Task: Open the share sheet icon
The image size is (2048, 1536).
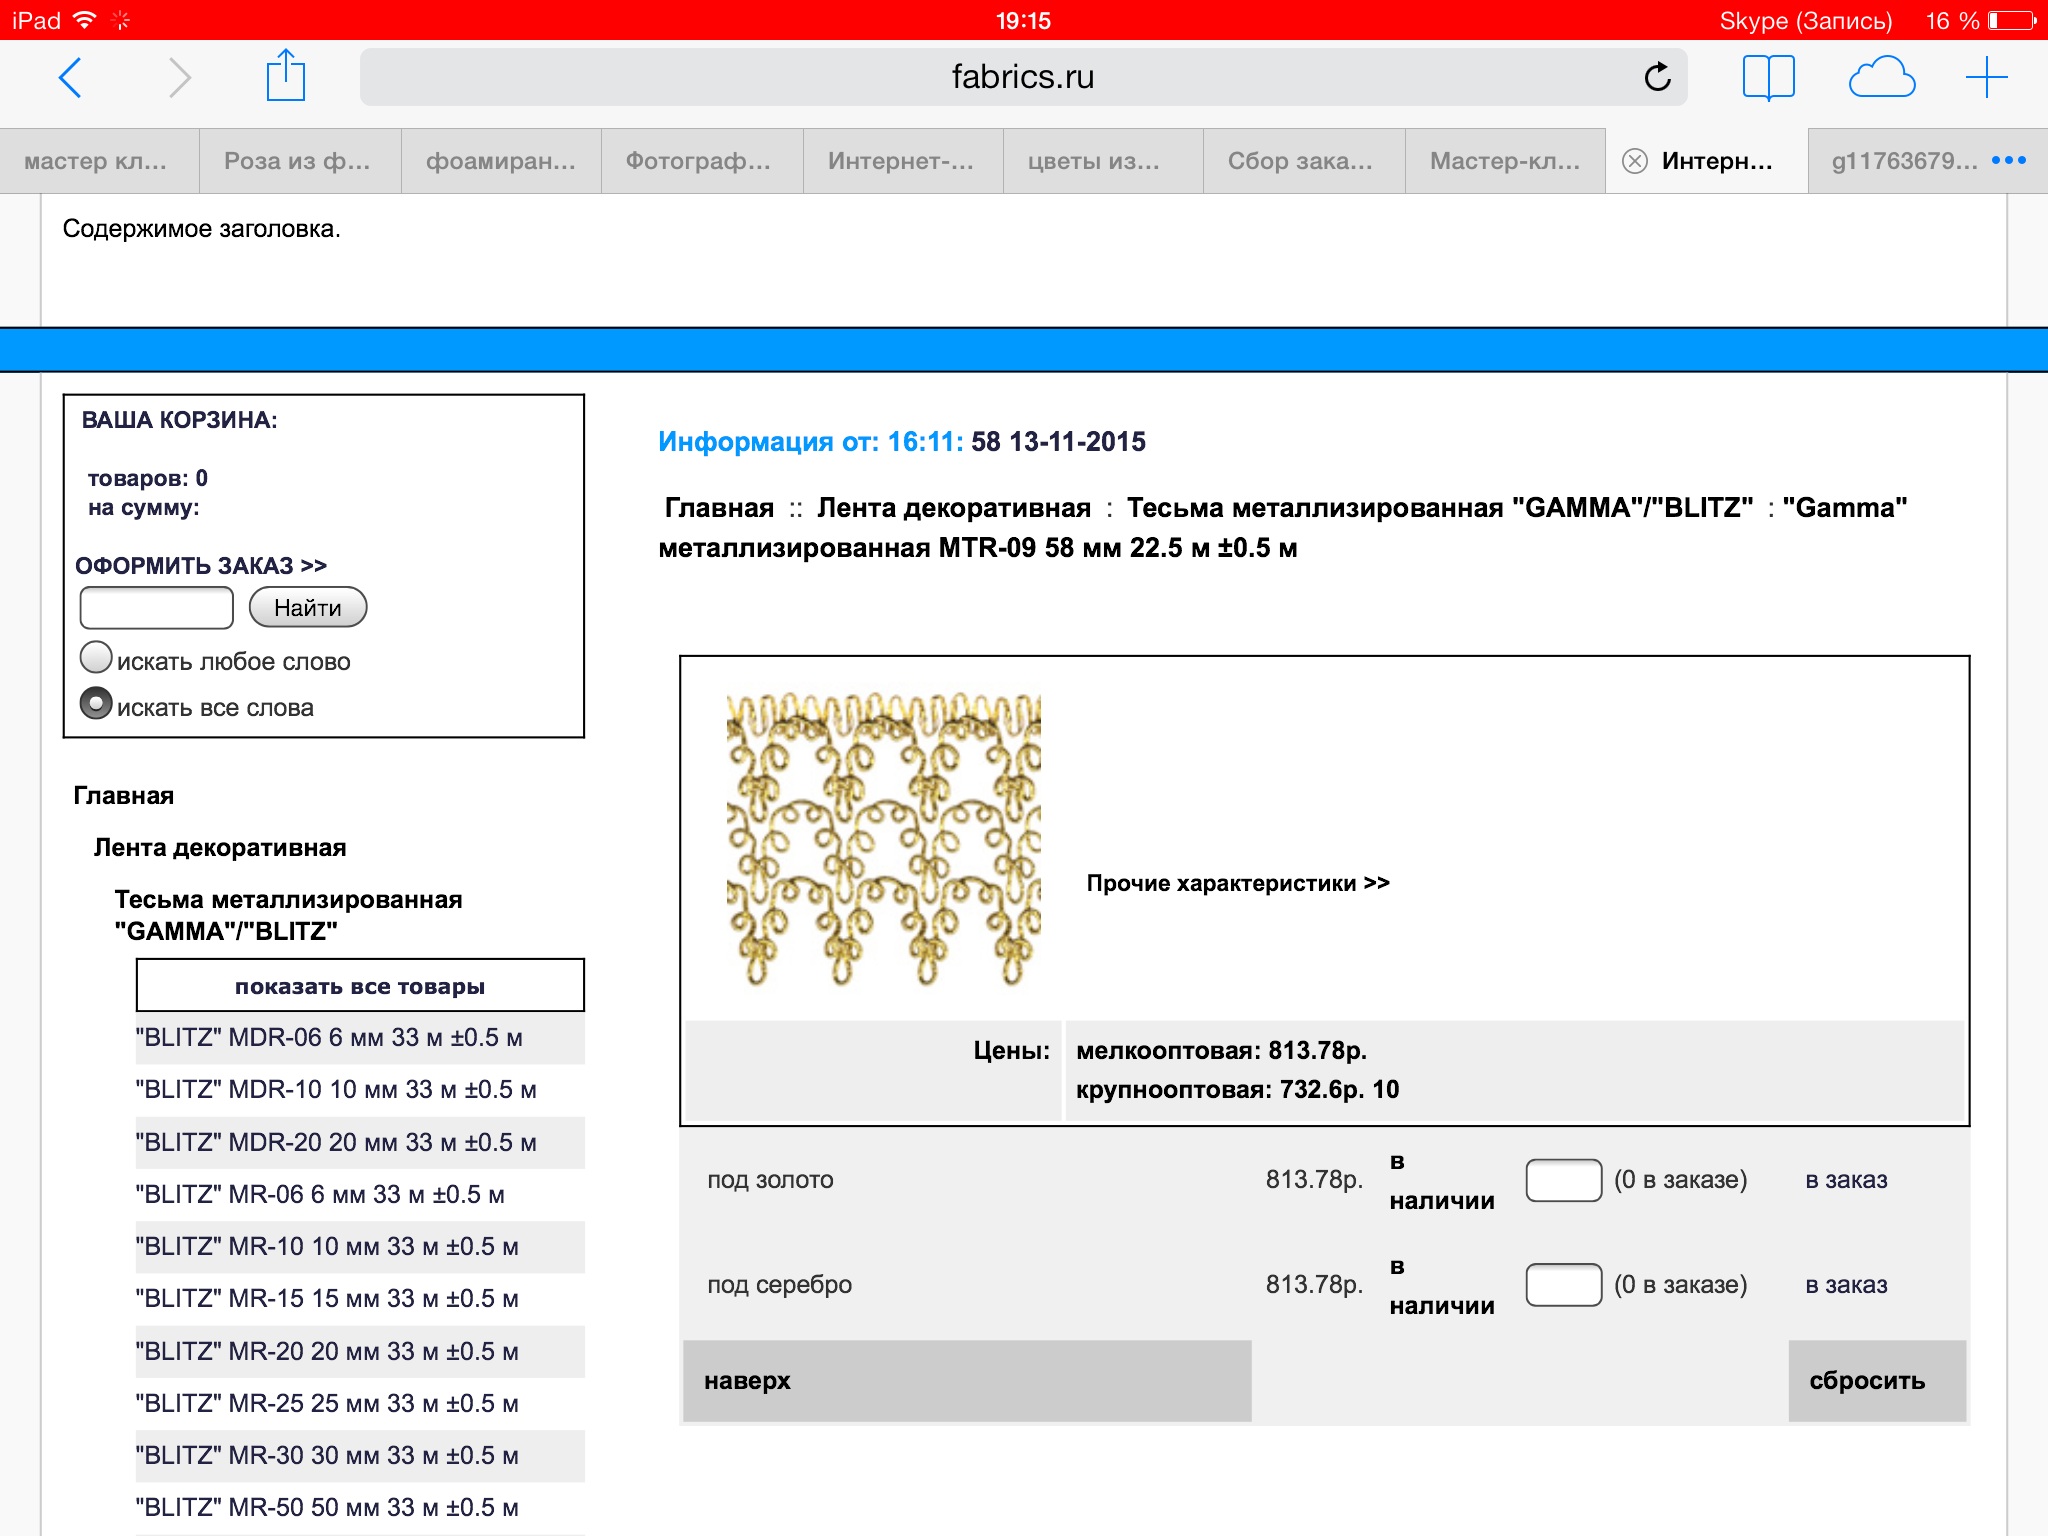Action: pos(286,75)
